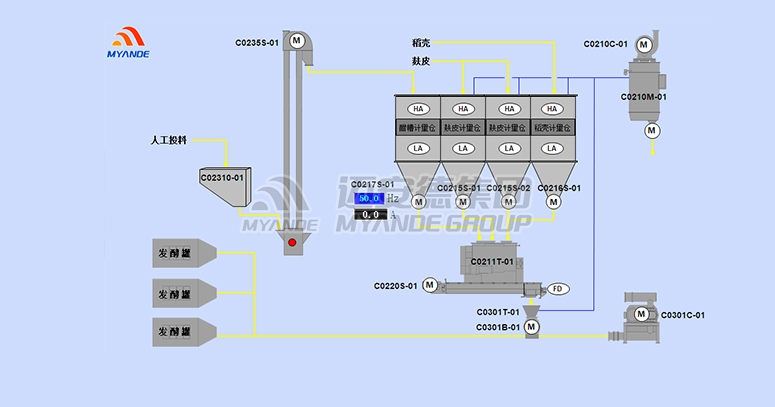Click the FD sensor indicator
Image resolution: width=775 pixels, height=407 pixels.
coord(556,289)
